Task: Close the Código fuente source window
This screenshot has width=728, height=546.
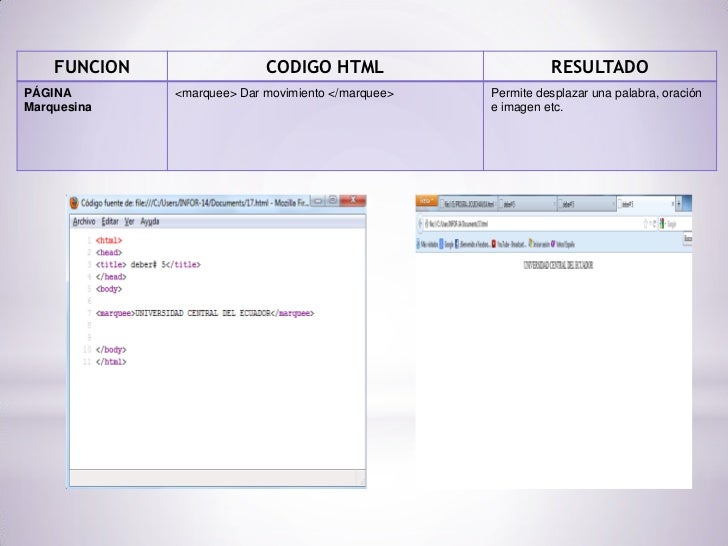Action: pos(353,200)
